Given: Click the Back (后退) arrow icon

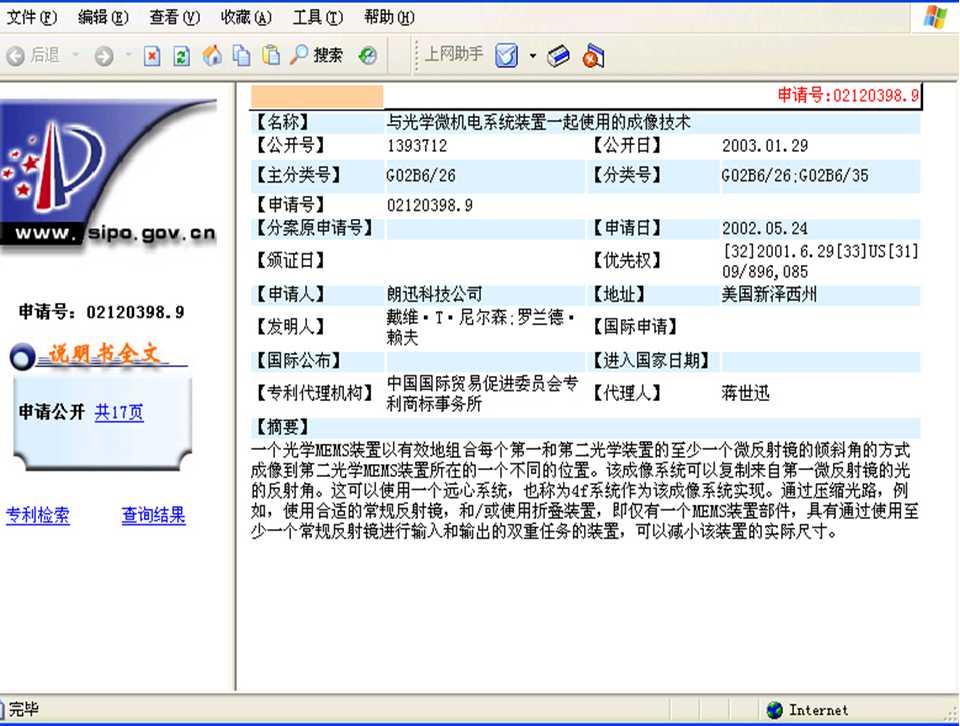Looking at the screenshot, I should pos(16,56).
